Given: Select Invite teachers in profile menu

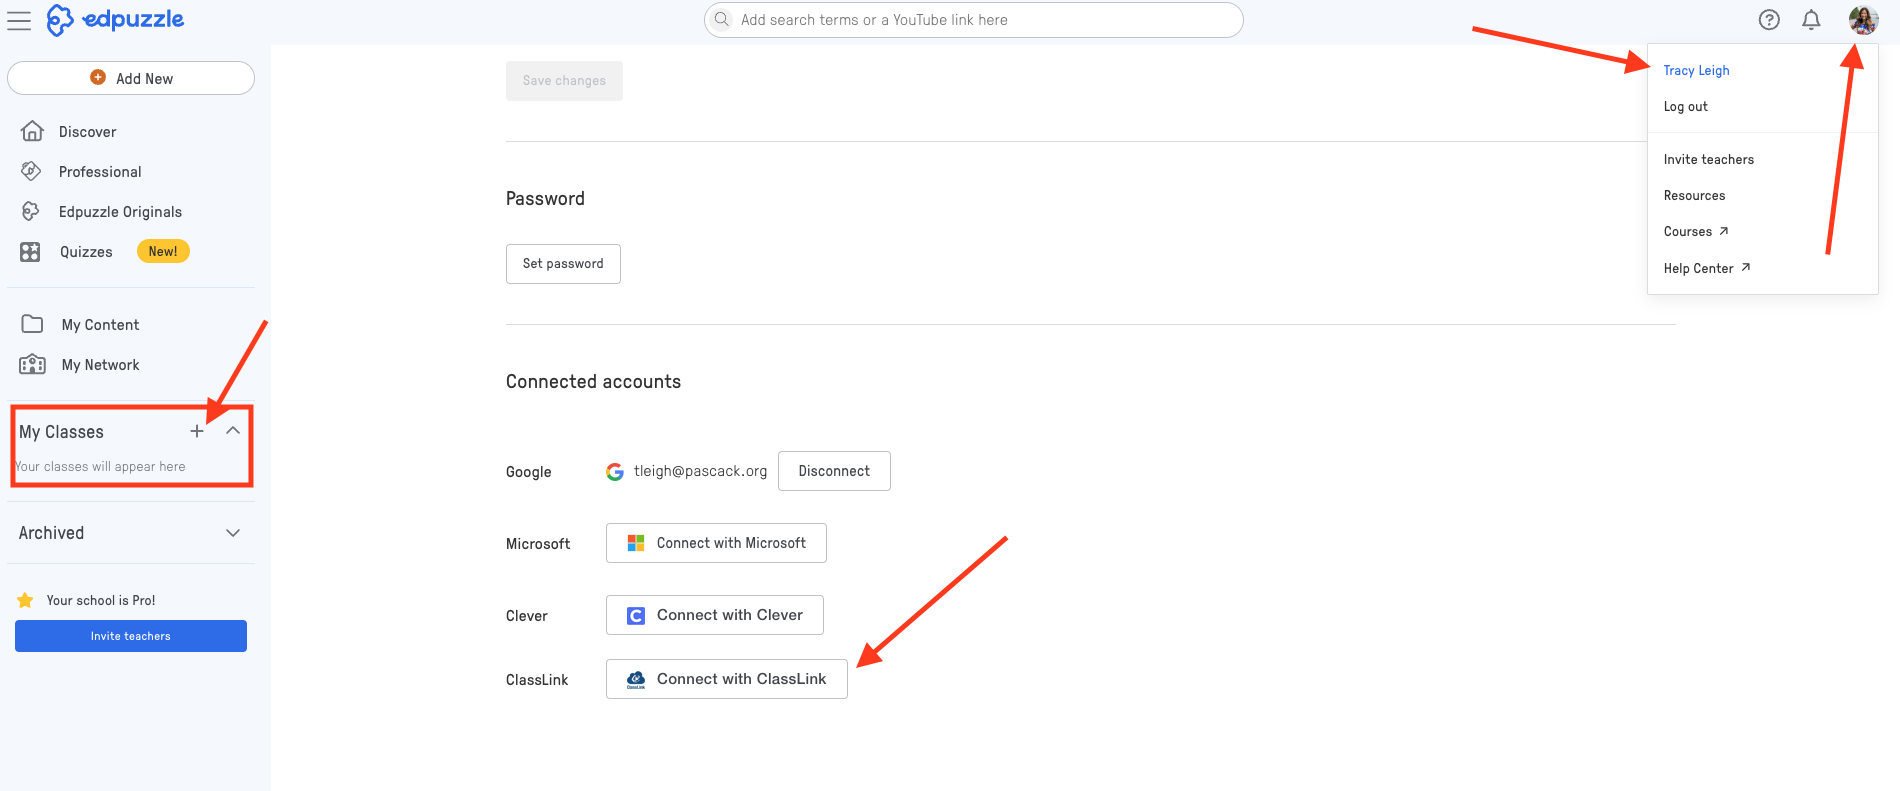Looking at the screenshot, I should tap(1708, 159).
